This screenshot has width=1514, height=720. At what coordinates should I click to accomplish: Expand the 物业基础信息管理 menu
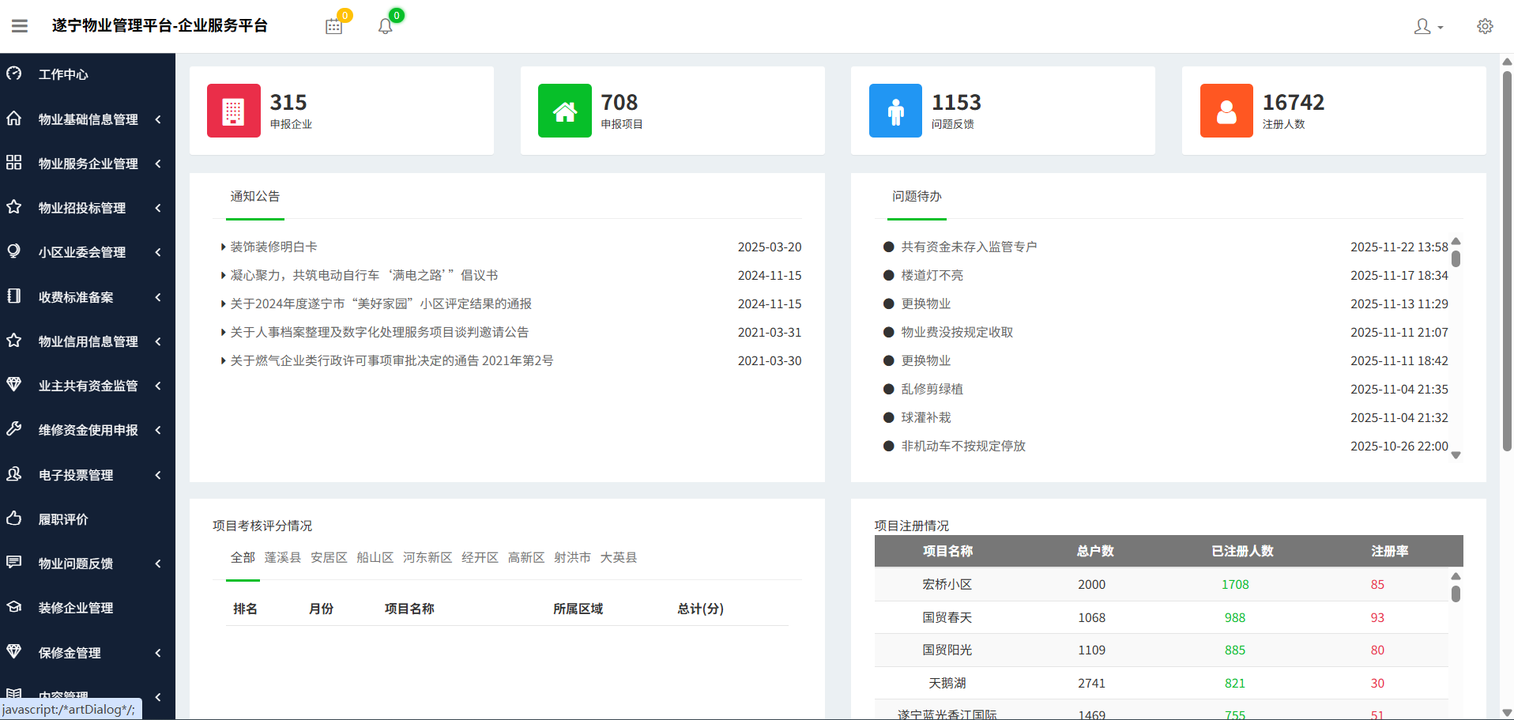88,118
